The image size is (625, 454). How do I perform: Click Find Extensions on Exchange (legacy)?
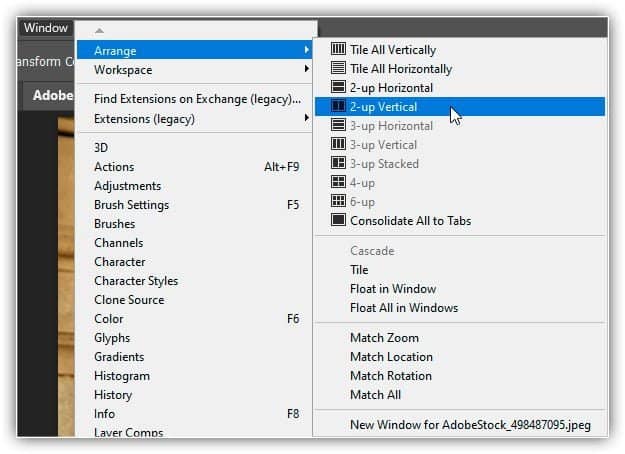coord(197,99)
